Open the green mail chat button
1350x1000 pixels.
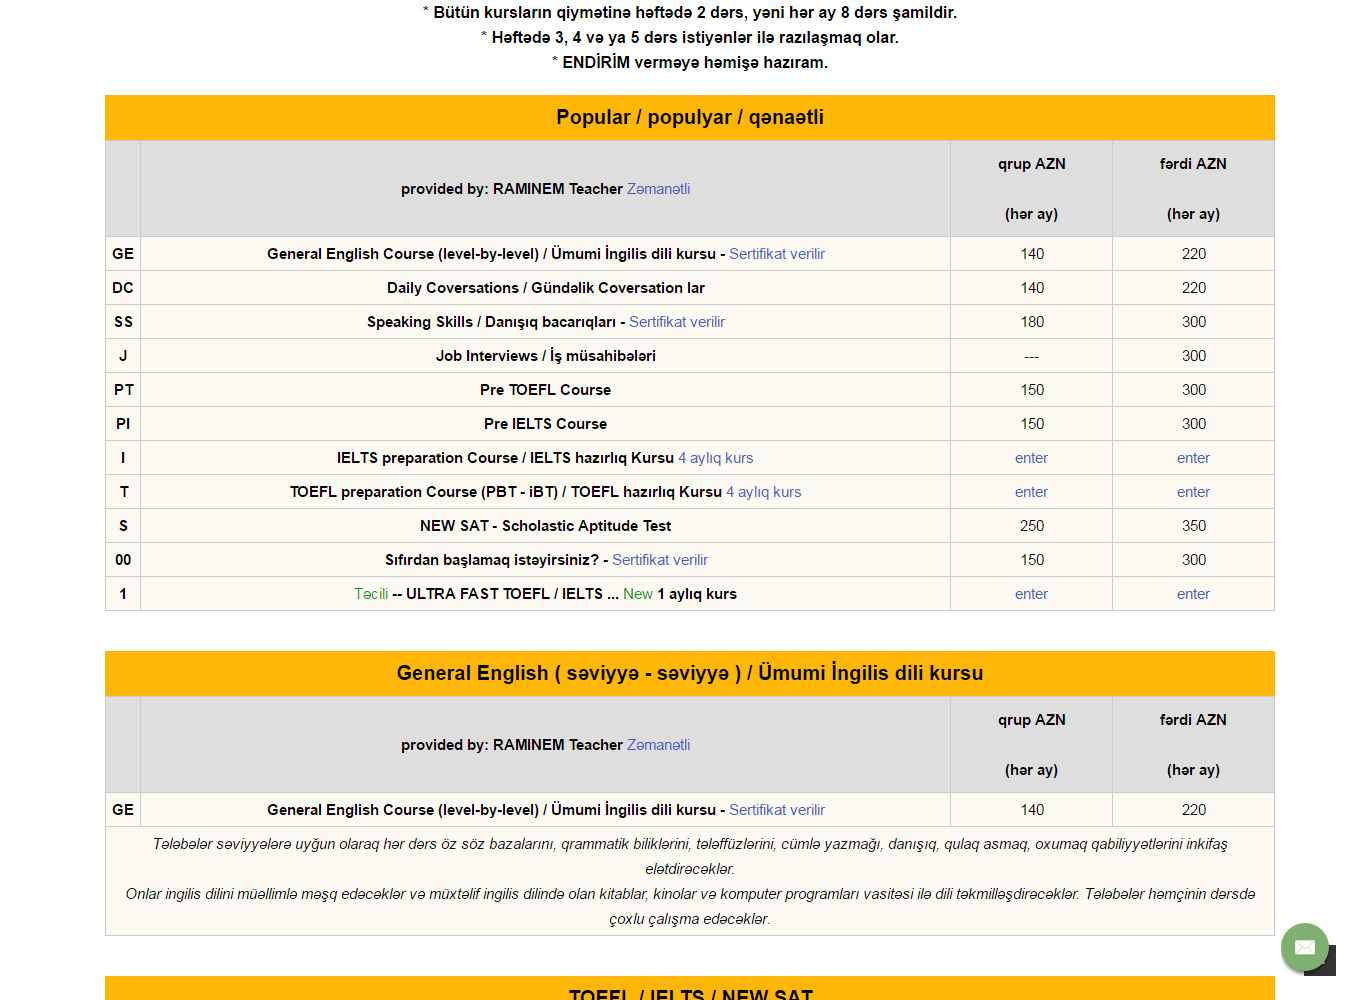tap(1304, 946)
